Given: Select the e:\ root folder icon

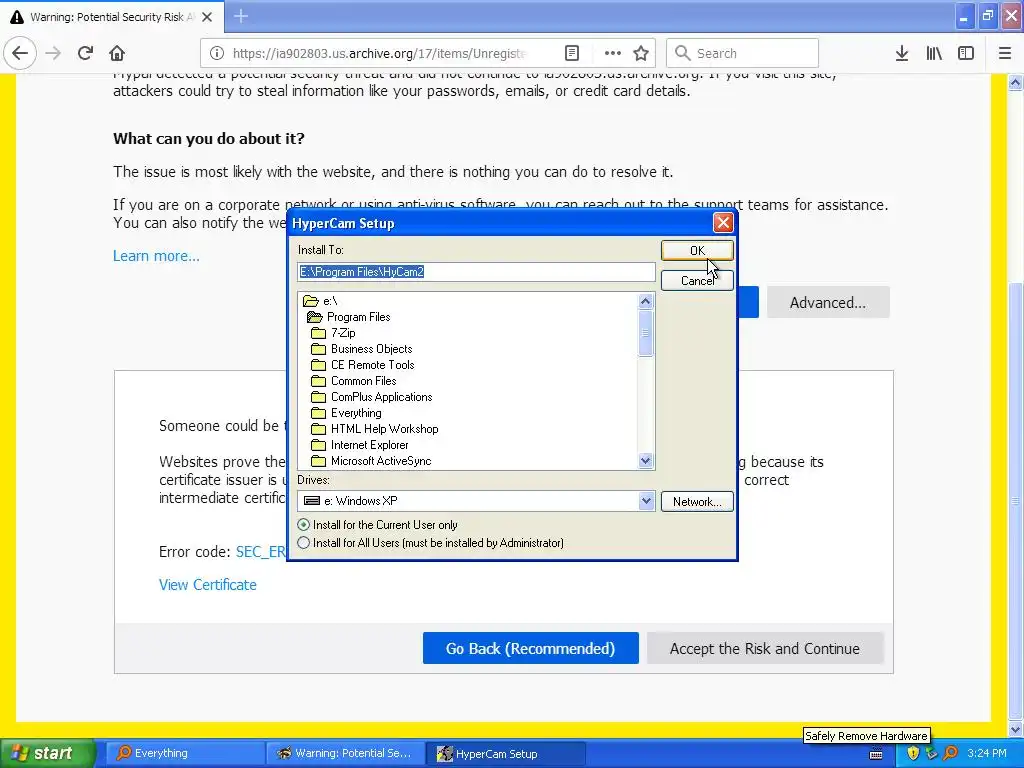Looking at the screenshot, I should point(311,301).
